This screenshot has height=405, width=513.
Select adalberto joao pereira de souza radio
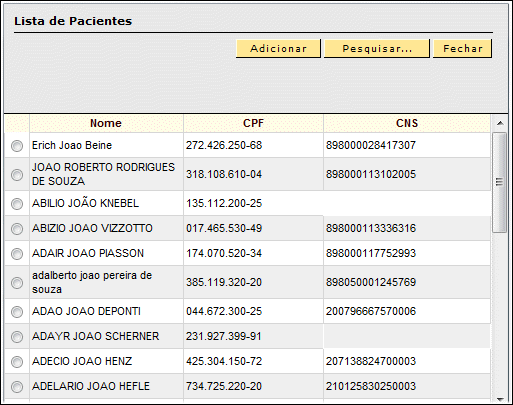[x=17, y=283]
